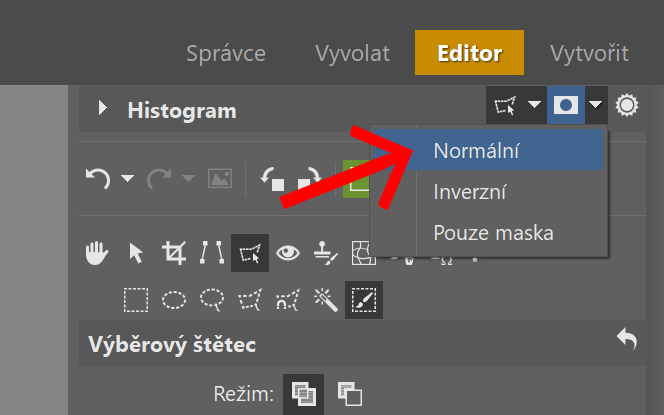Toggle add-to-selection mode next to Režim
Screen dimensions: 664x415
304,394
